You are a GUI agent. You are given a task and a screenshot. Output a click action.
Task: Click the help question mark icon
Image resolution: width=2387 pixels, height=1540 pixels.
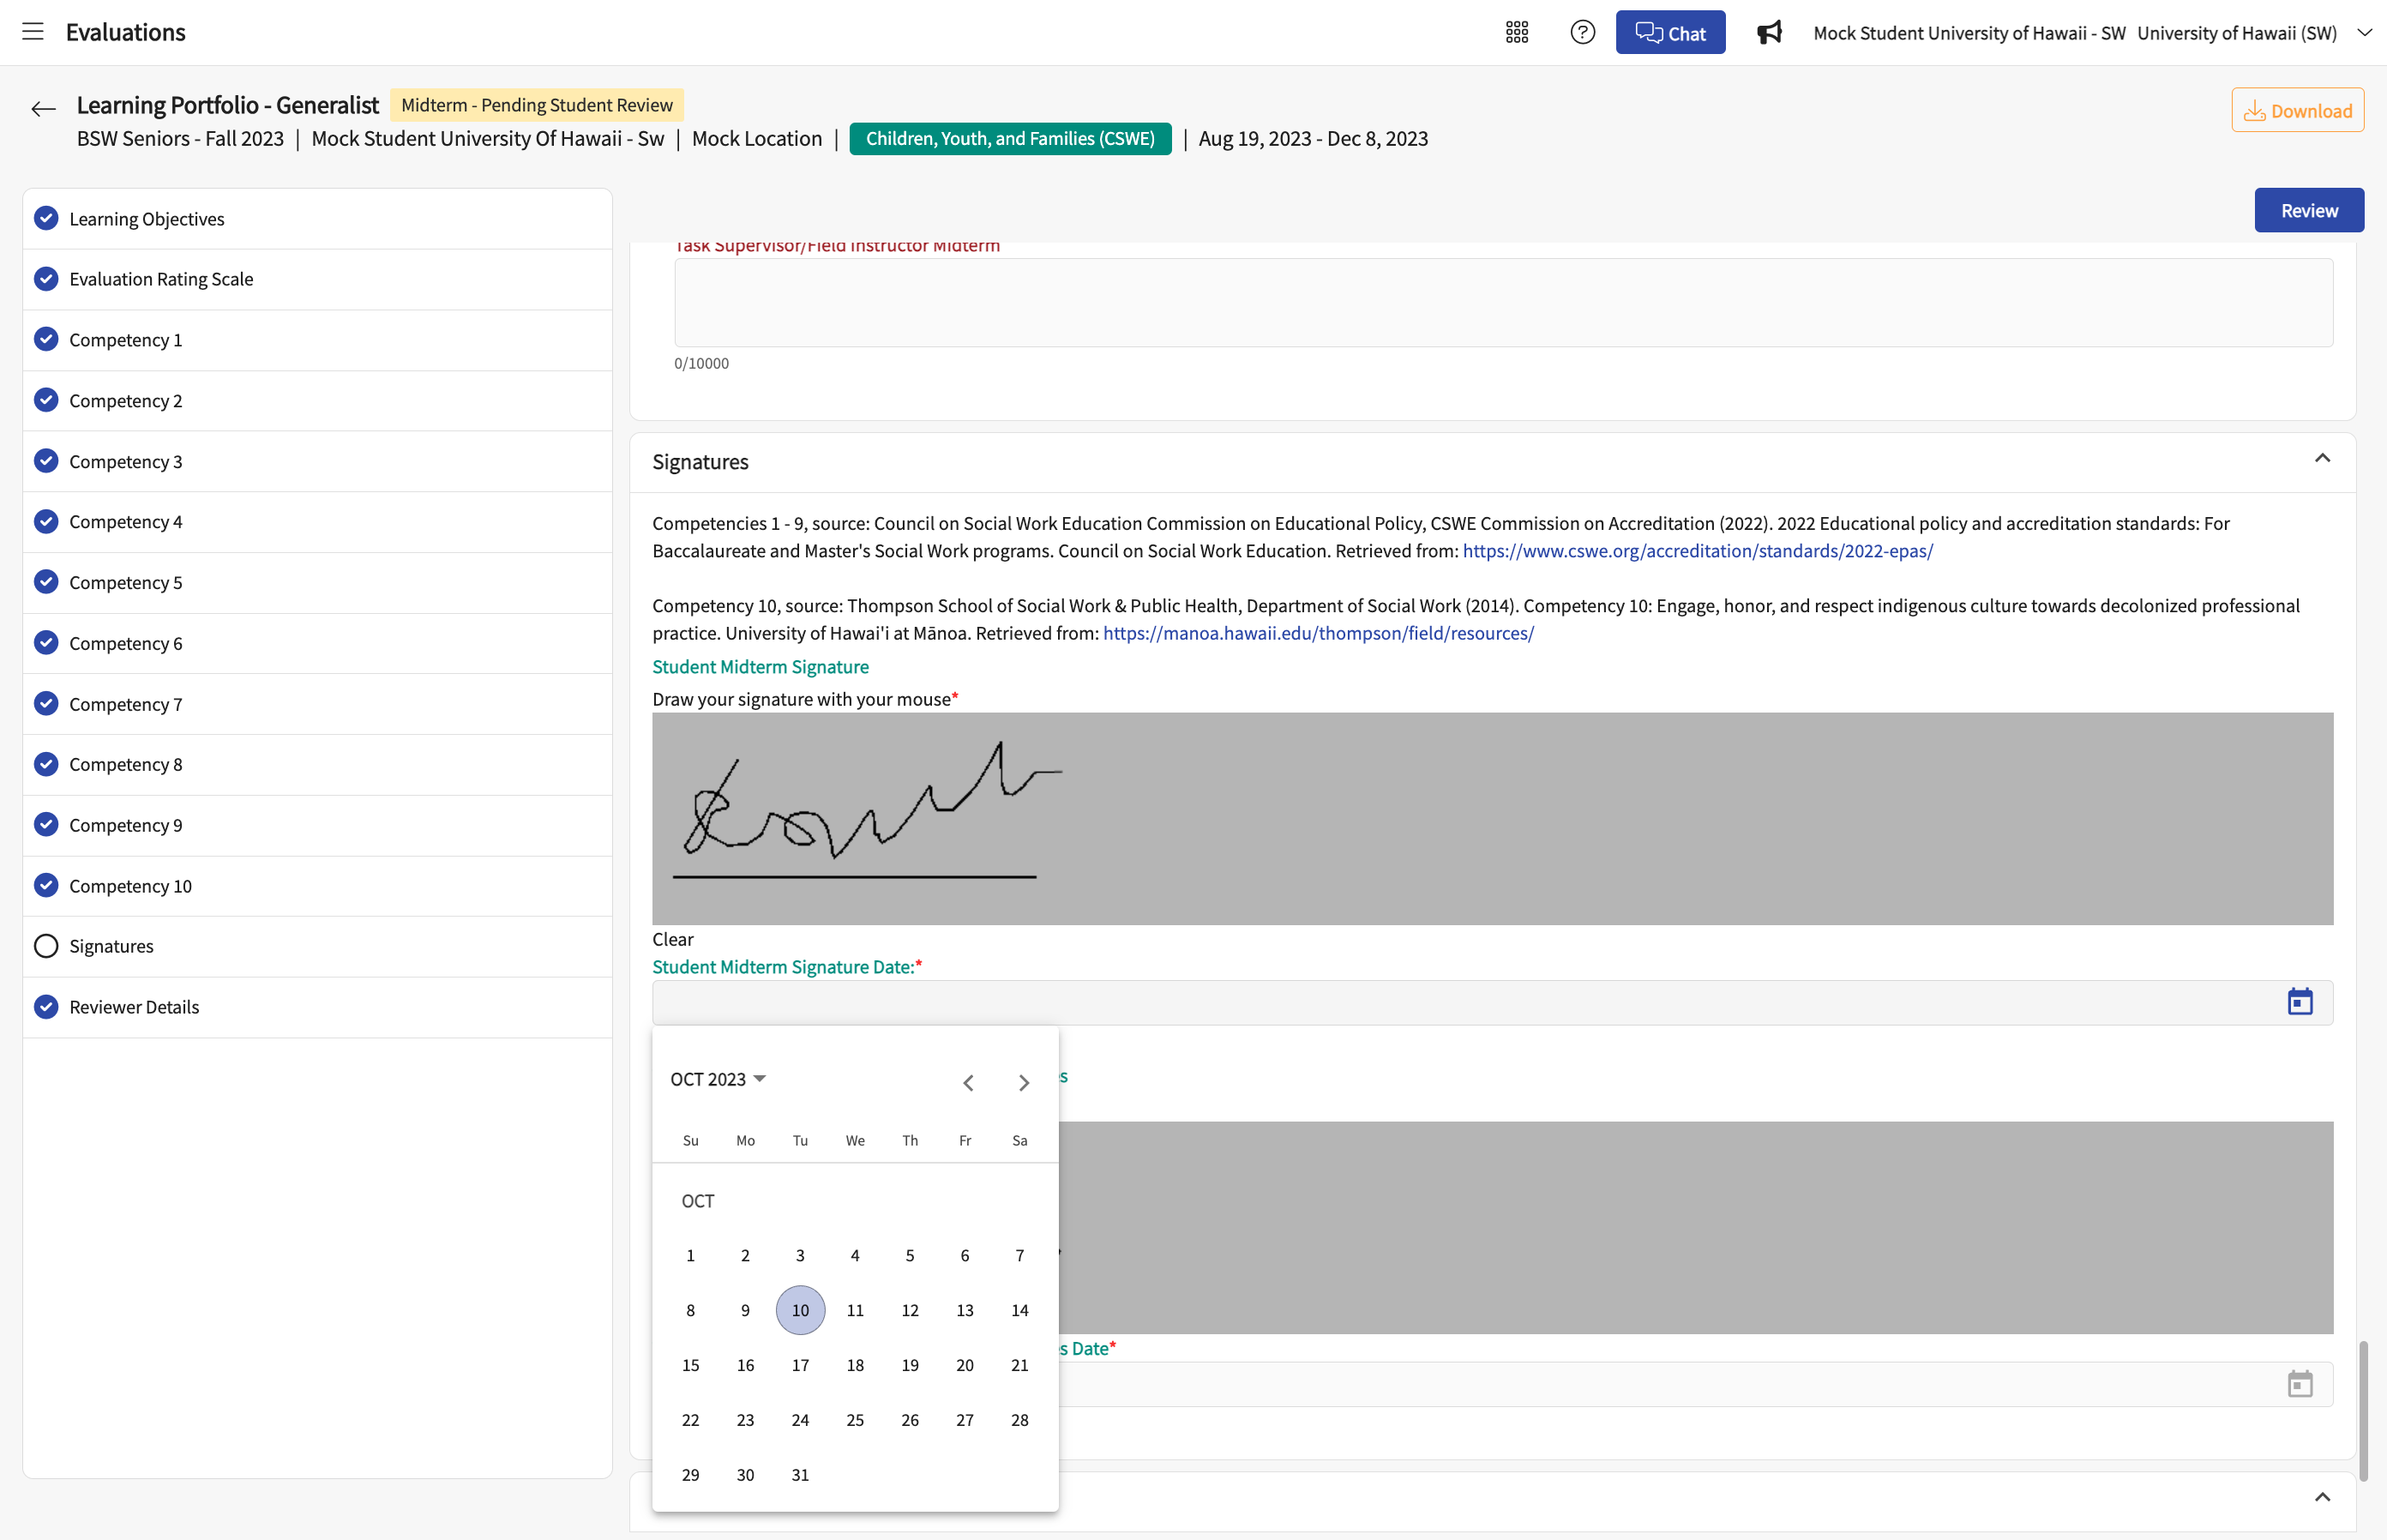(1582, 33)
